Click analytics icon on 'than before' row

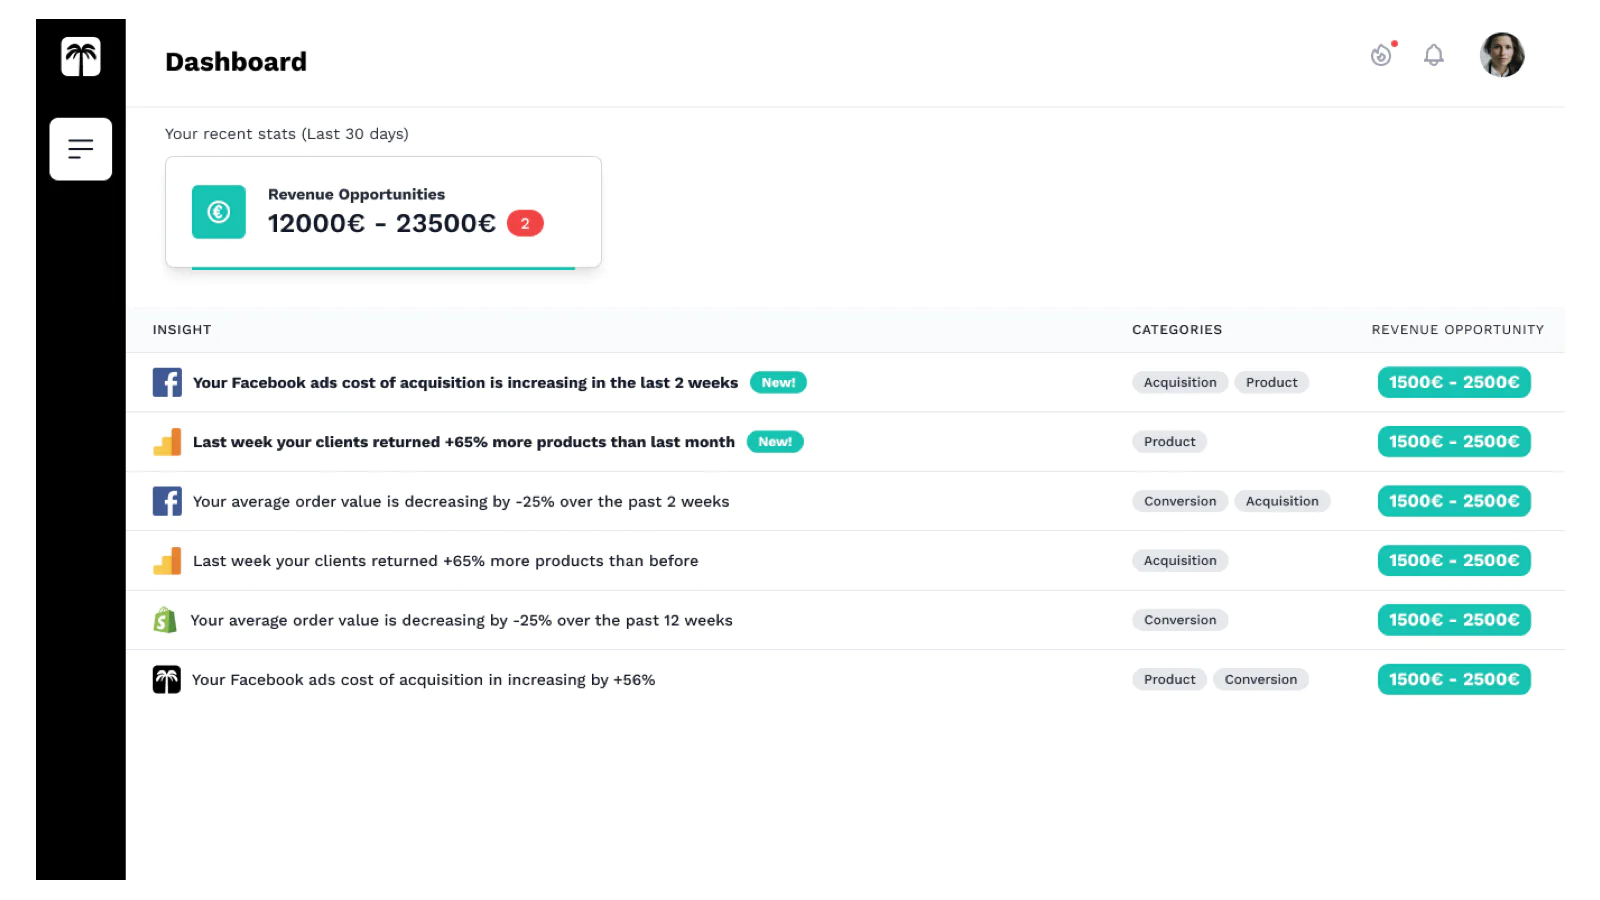pyautogui.click(x=167, y=561)
